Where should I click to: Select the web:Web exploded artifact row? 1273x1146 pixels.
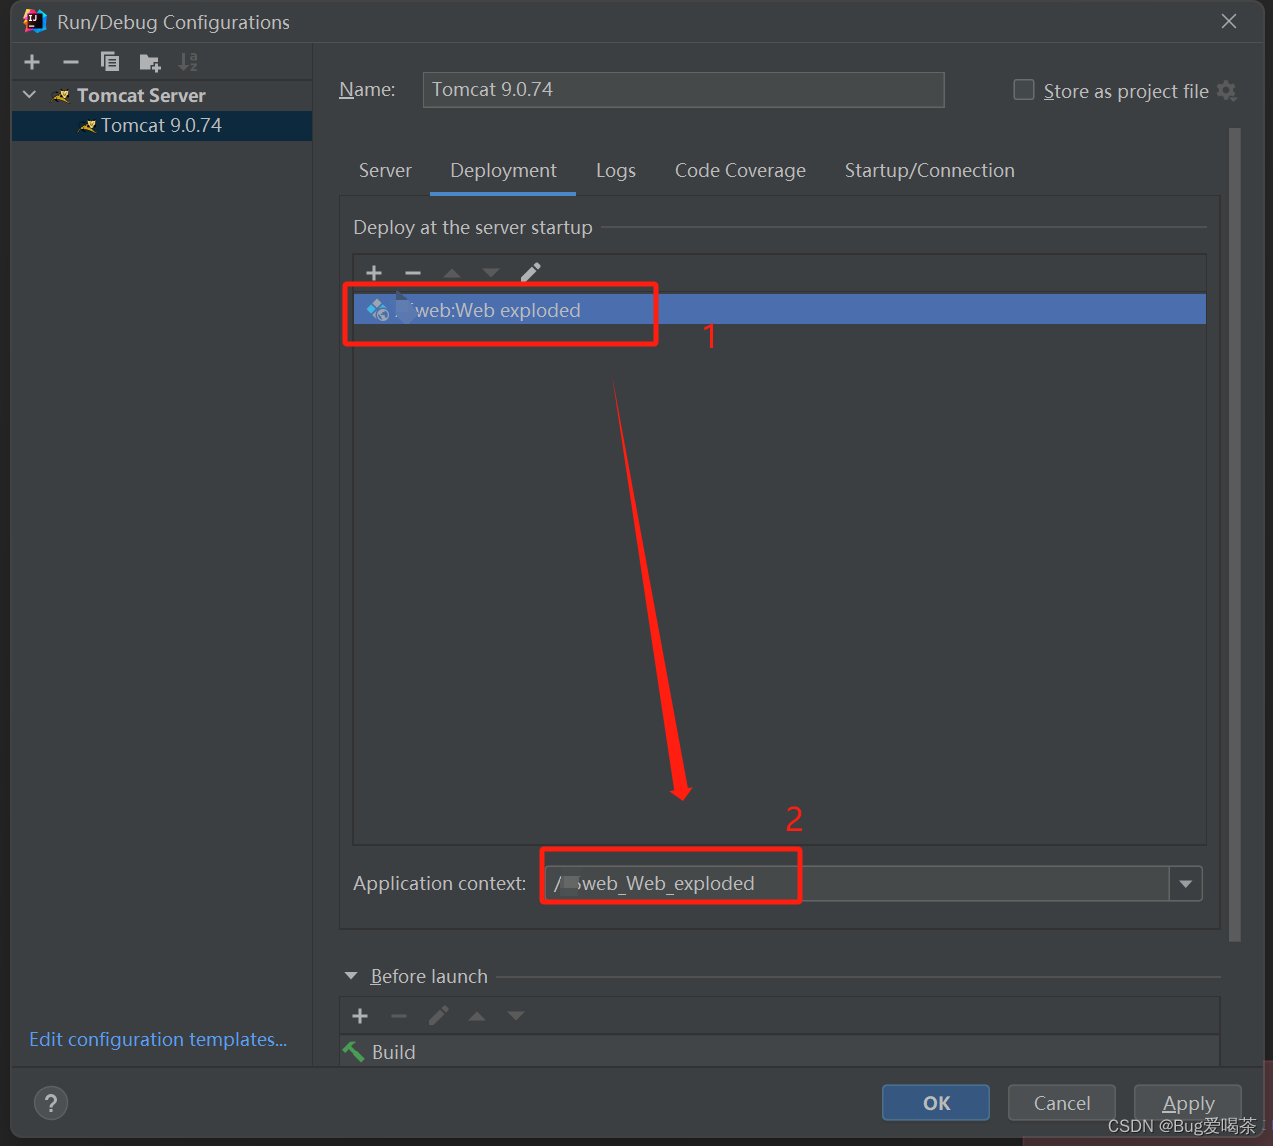tap(779, 309)
